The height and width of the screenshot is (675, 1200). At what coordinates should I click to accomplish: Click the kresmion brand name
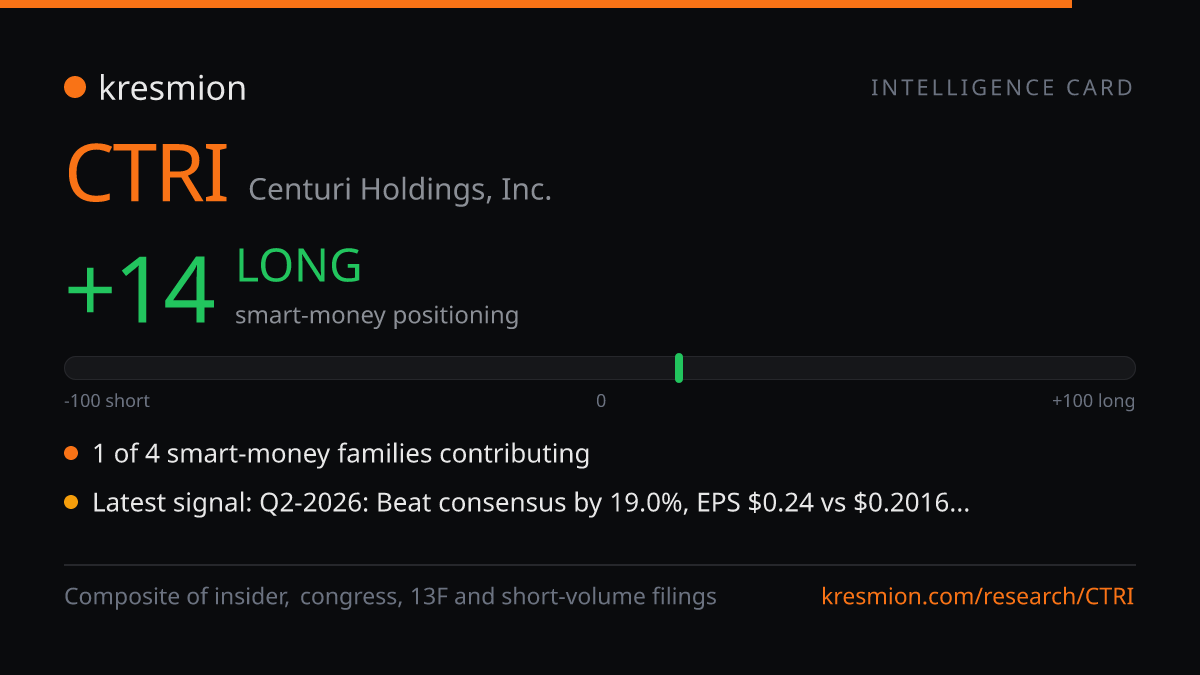click(172, 88)
